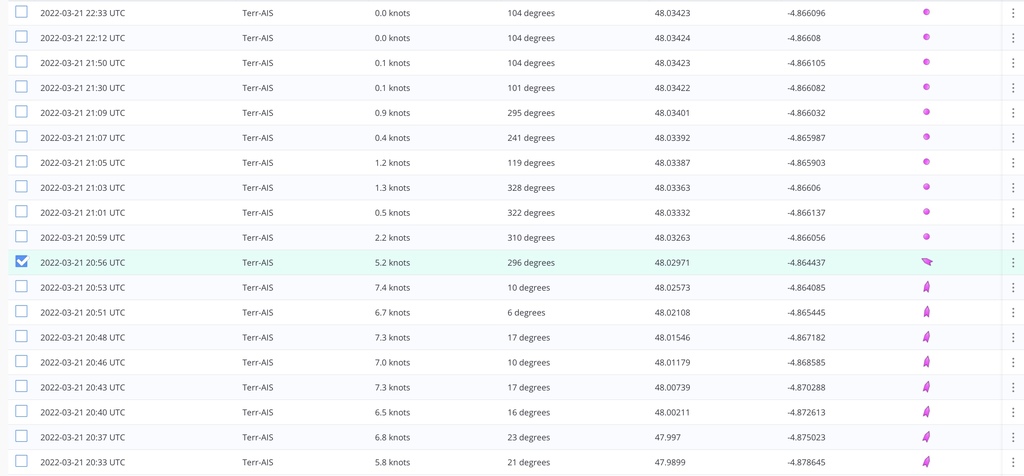Open the kebab menu for 21:50 UTC row
Viewport: 1024px width, 476px height.
click(1013, 63)
